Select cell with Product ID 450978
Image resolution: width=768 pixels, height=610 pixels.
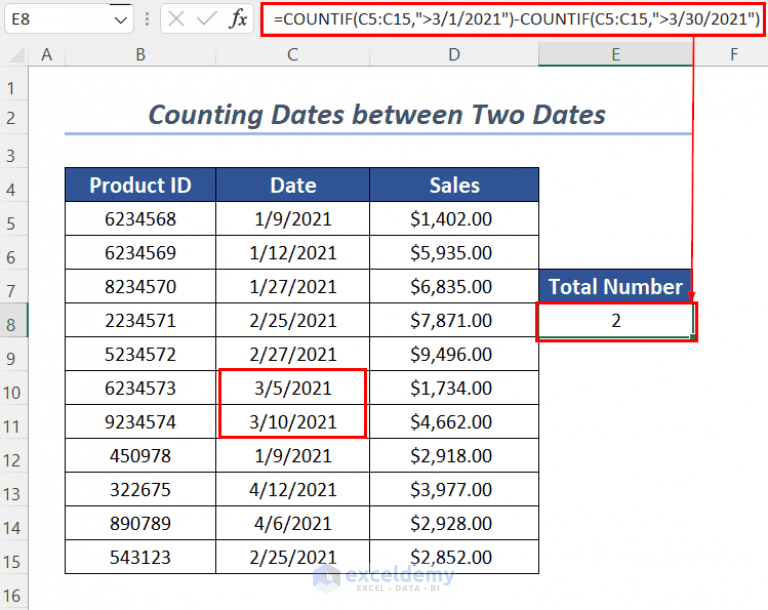(x=140, y=456)
